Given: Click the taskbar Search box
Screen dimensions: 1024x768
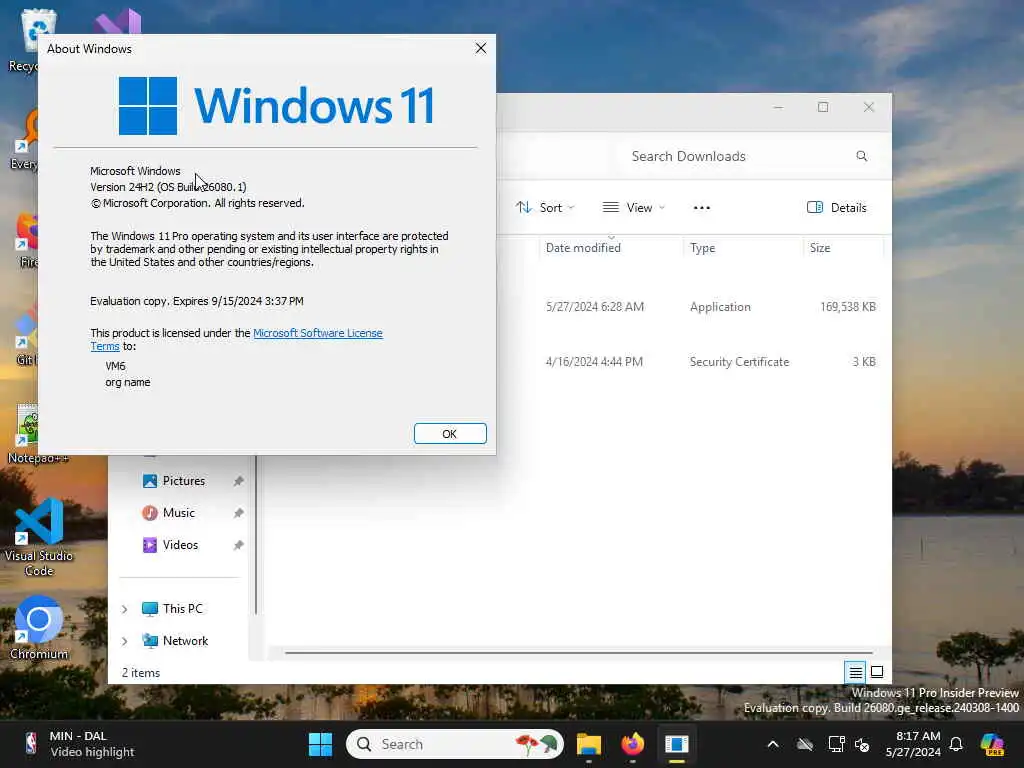Looking at the screenshot, I should click(x=455, y=744).
